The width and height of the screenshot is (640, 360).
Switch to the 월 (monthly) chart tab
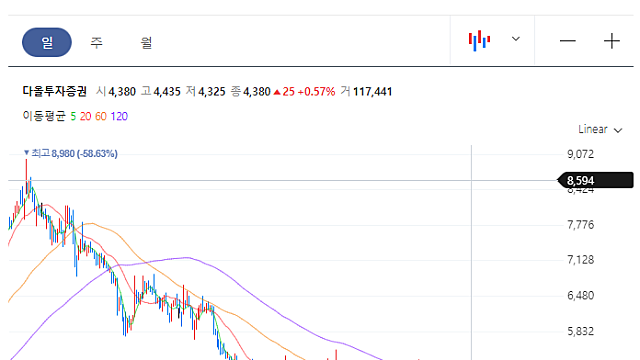(x=146, y=42)
